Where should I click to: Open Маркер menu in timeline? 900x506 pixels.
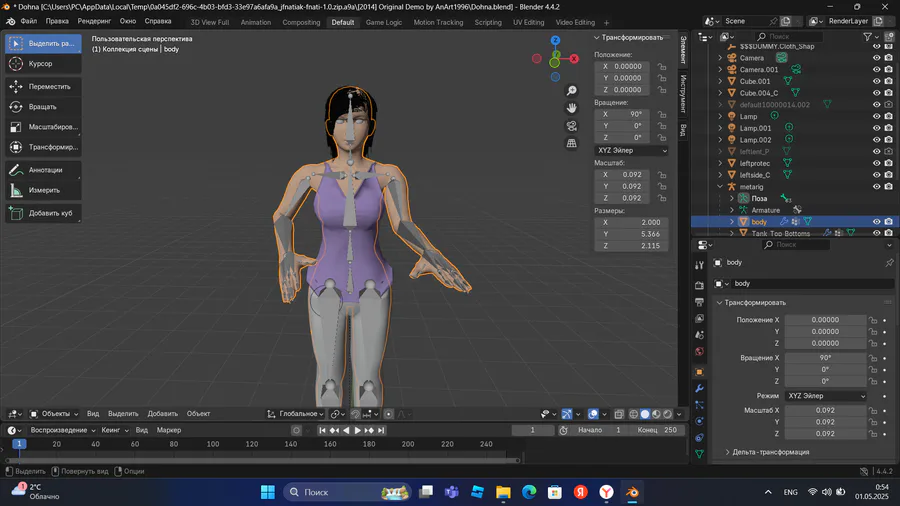pyautogui.click(x=169, y=430)
